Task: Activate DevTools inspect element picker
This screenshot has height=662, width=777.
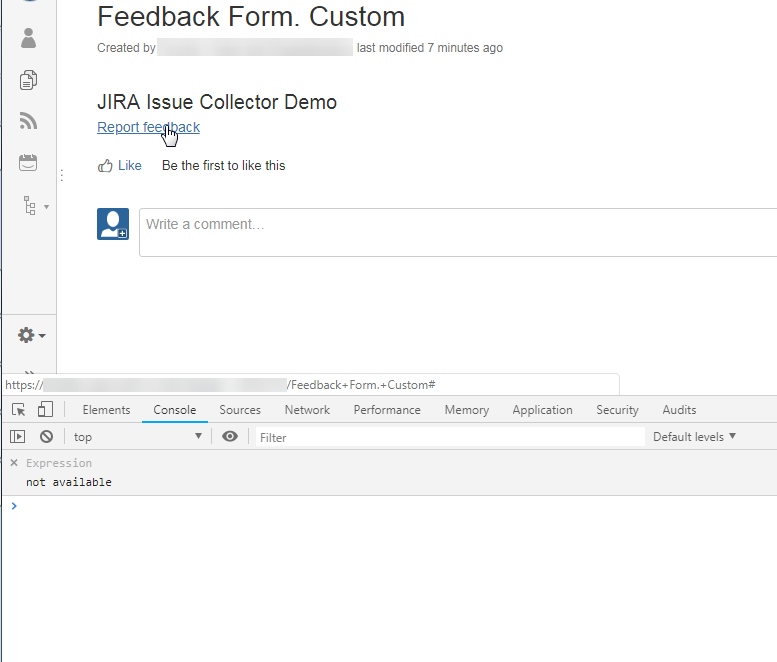Action: click(x=19, y=410)
